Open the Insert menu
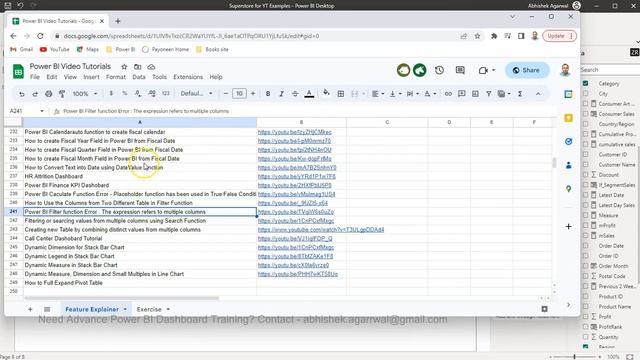The width and height of the screenshot is (640, 360). (x=91, y=77)
